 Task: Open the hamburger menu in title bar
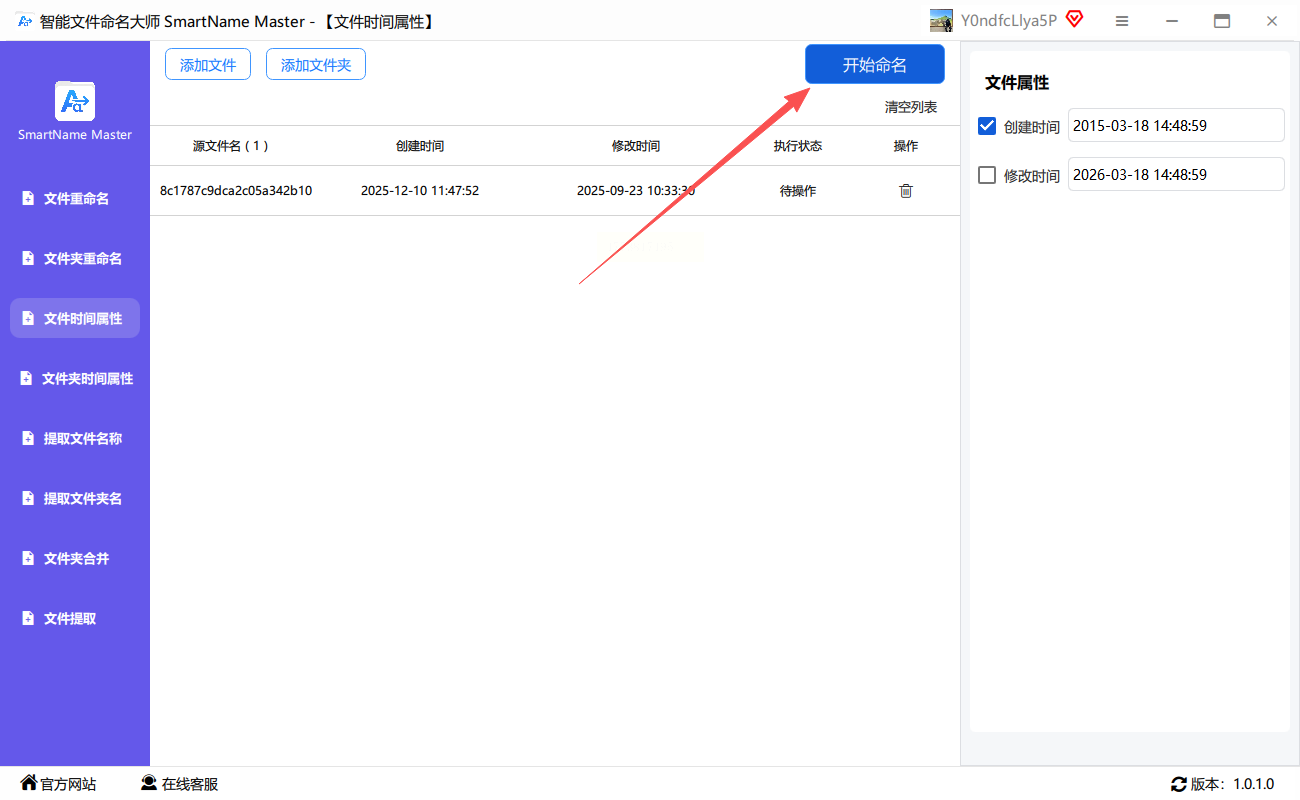click(x=1122, y=21)
